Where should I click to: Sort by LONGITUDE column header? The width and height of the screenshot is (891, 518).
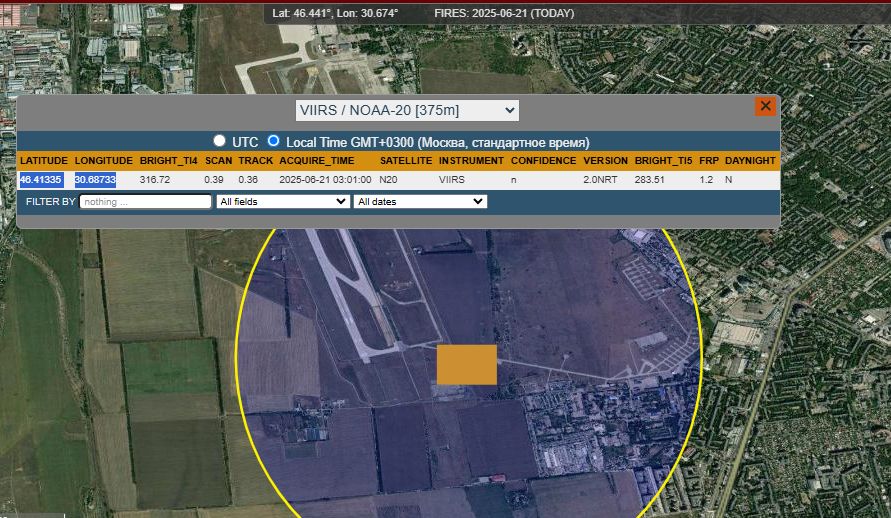pyautogui.click(x=103, y=161)
